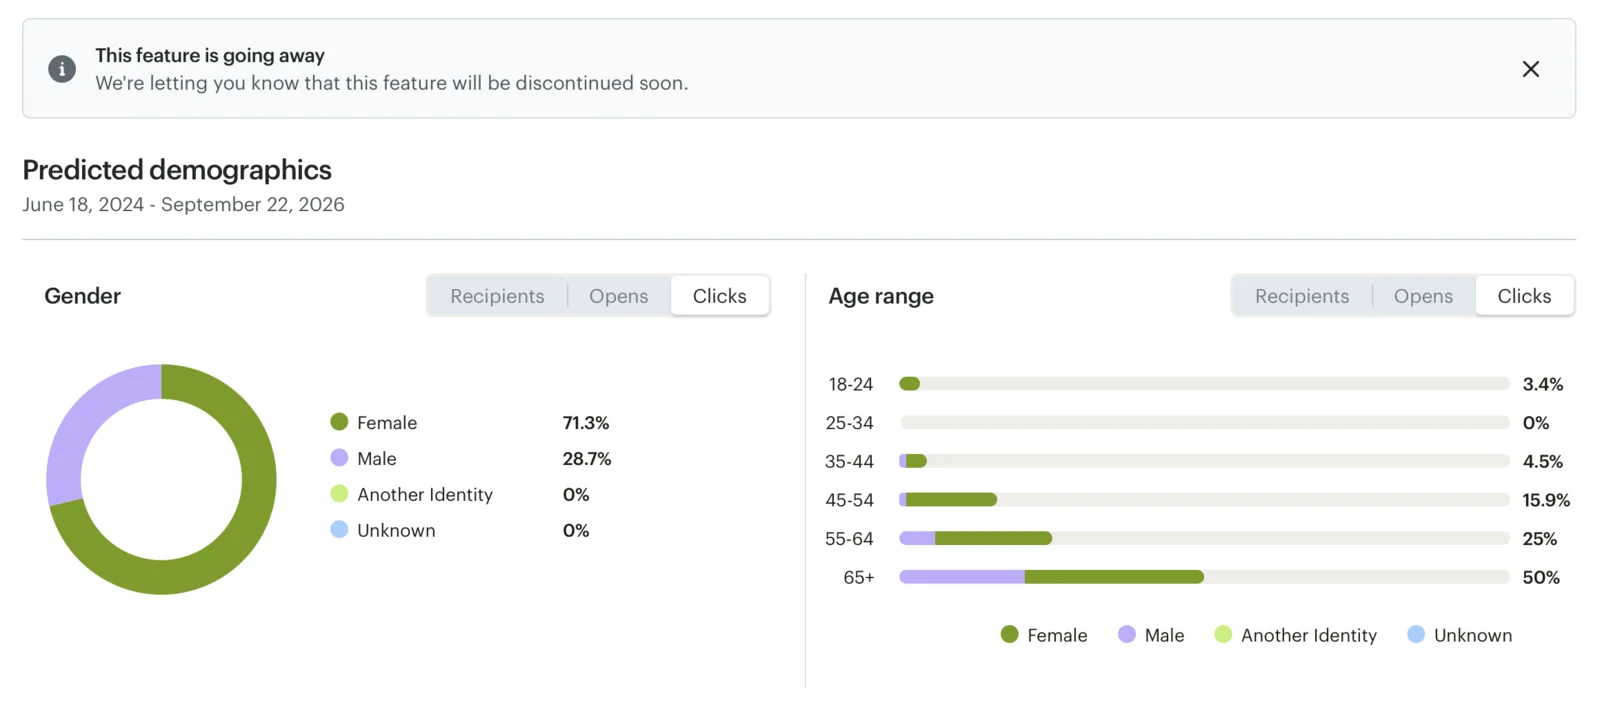Screen dimensions: 1600x712
Task: Click Female green dot in Gender legend
Action: click(x=339, y=422)
